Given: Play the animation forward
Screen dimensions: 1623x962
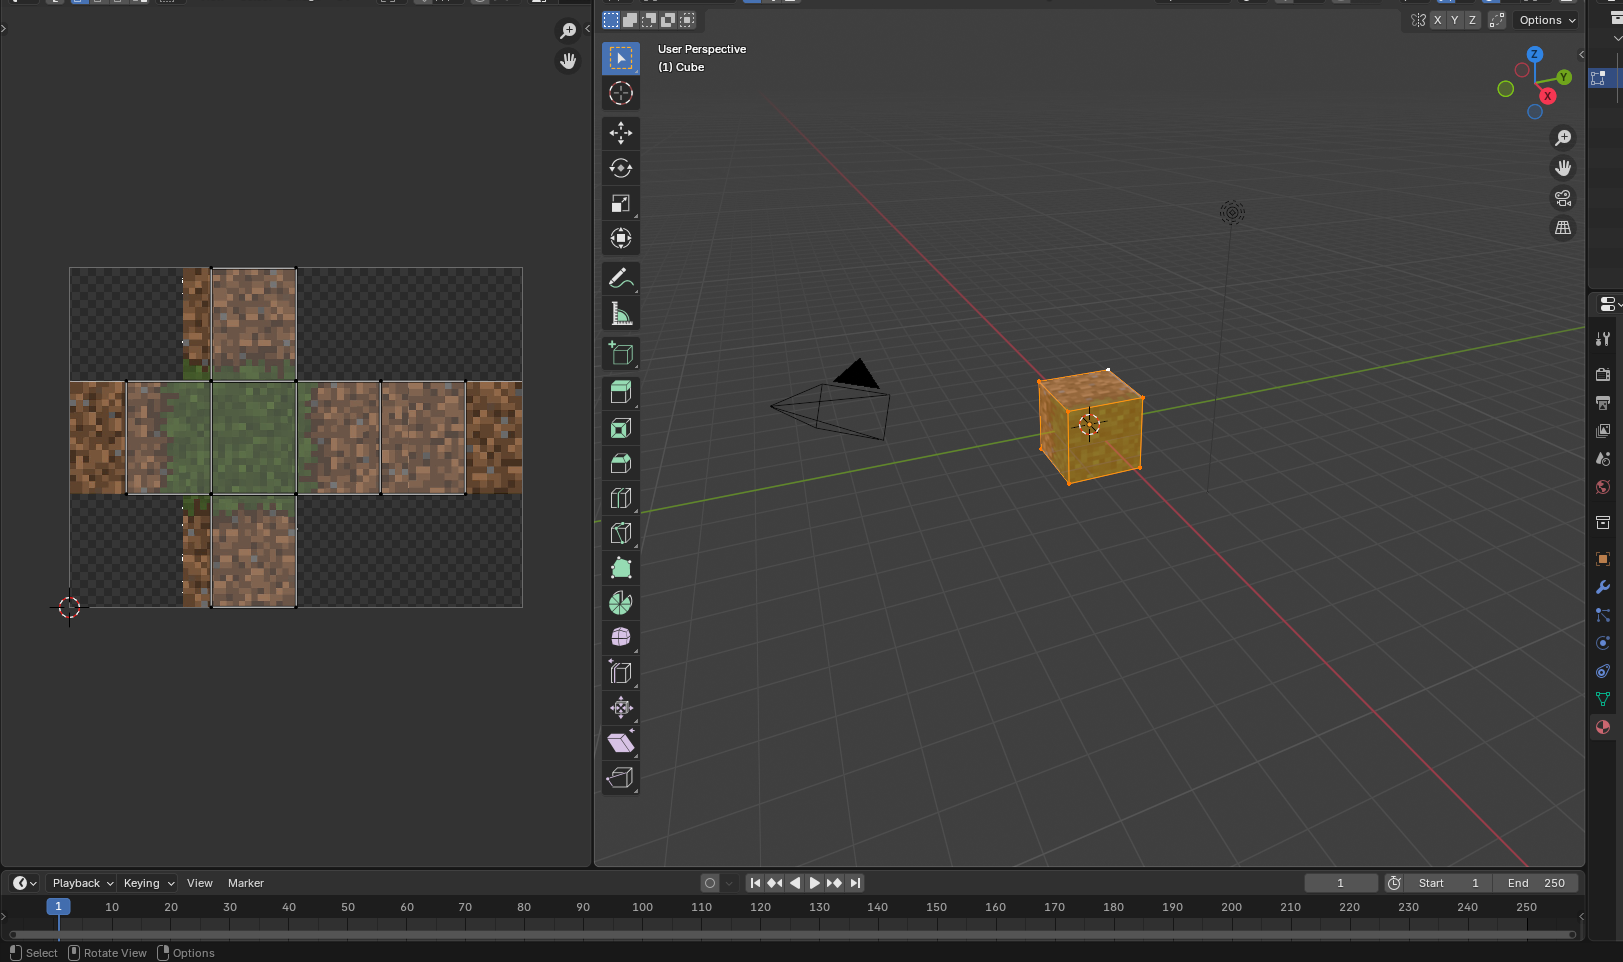Looking at the screenshot, I should [815, 883].
